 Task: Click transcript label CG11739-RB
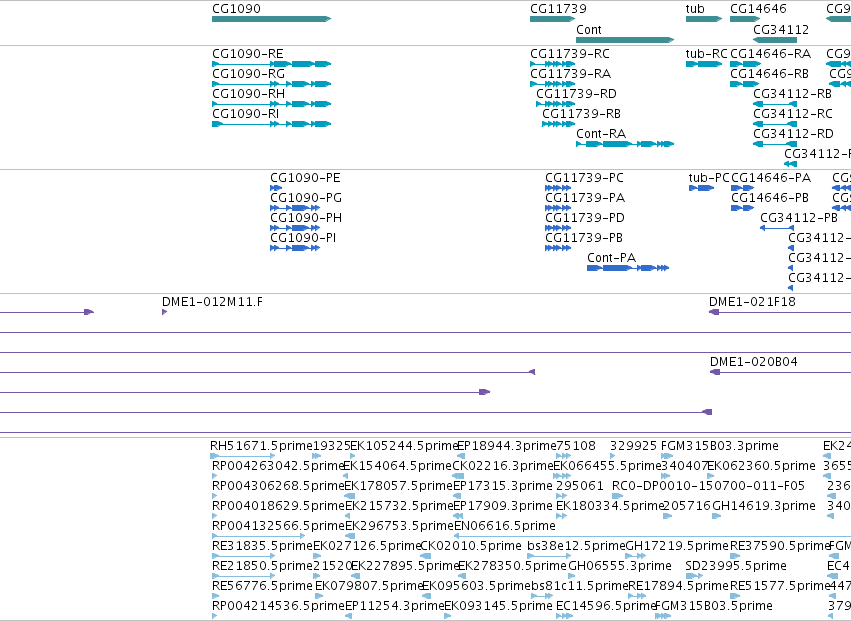click(x=581, y=114)
